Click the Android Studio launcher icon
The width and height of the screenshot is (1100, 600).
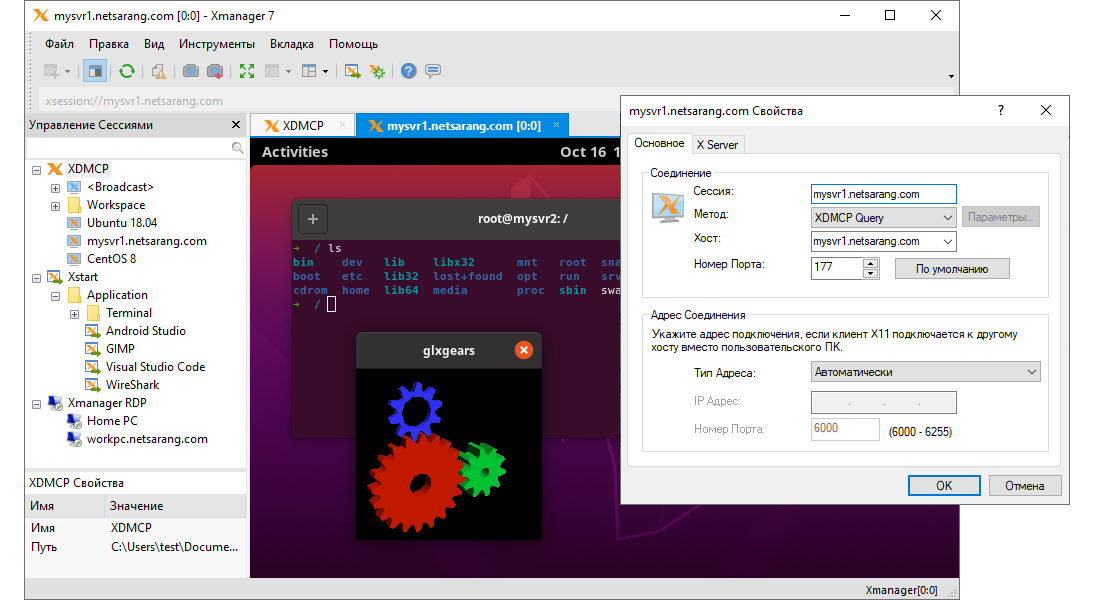click(x=93, y=331)
